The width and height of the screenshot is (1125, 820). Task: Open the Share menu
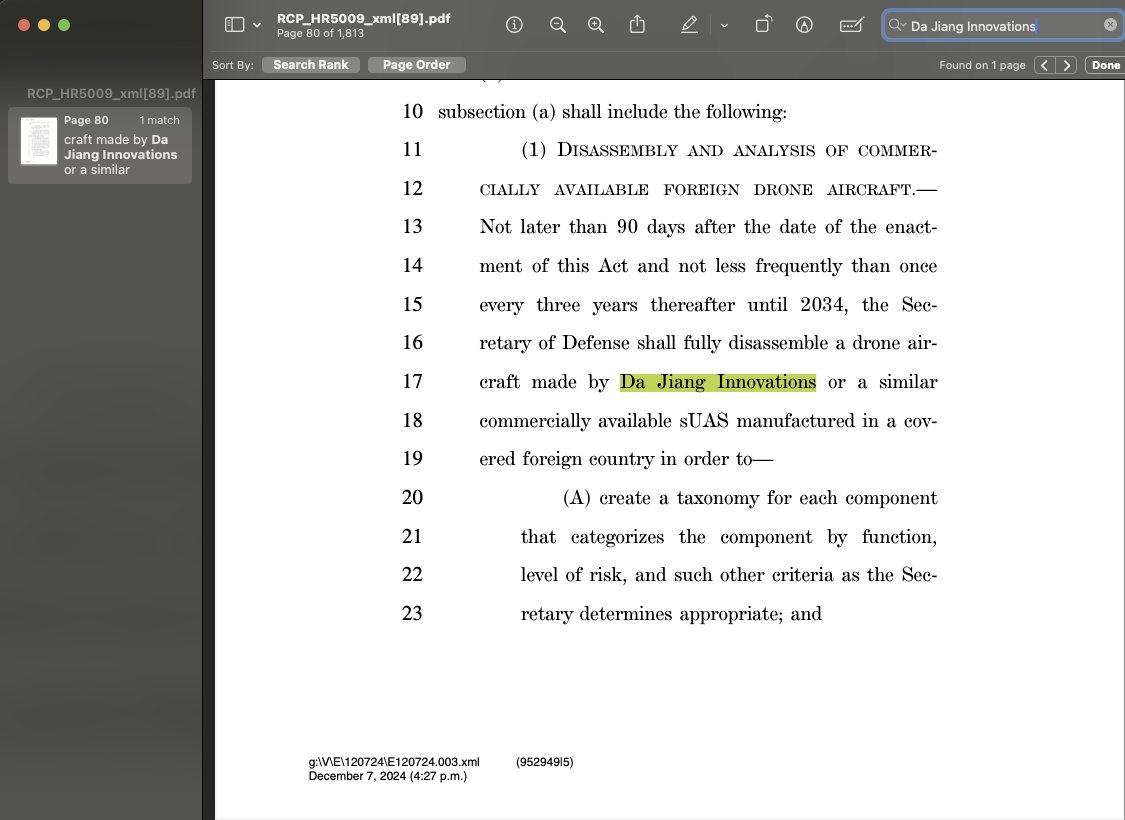pyautogui.click(x=637, y=24)
